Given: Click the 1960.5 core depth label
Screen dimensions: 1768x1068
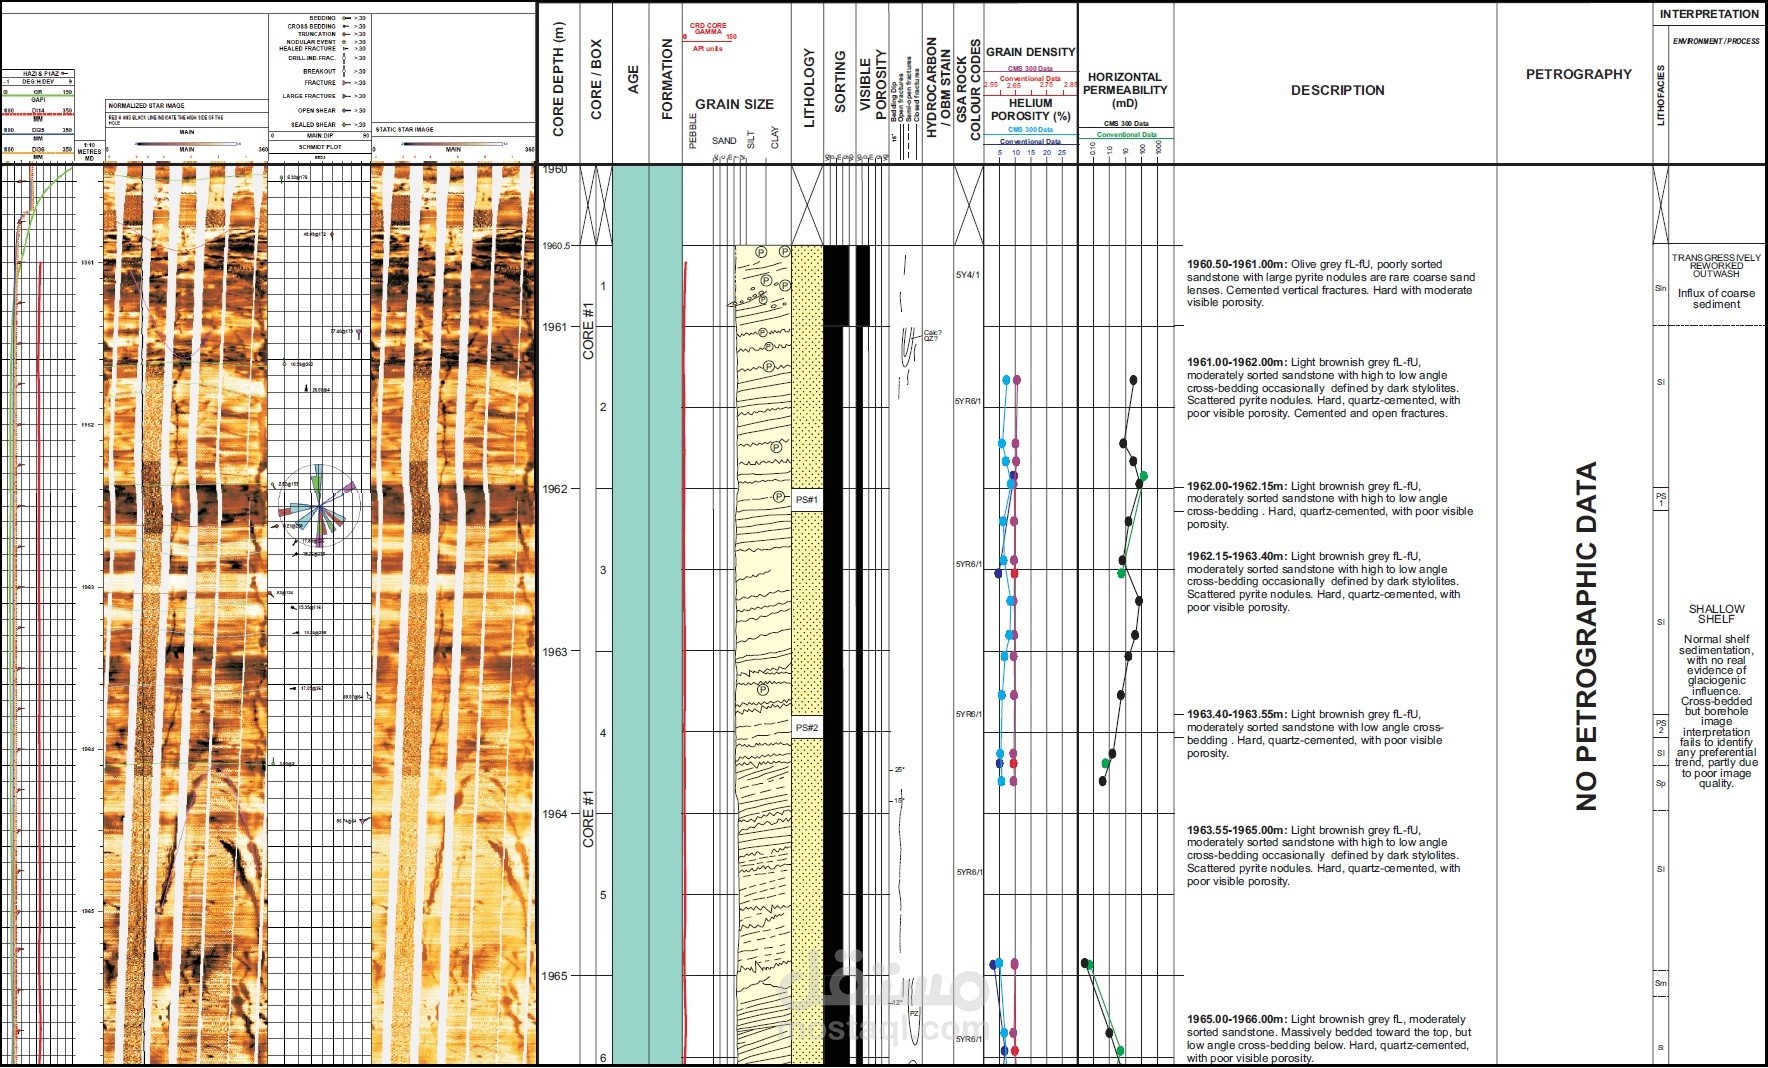Looking at the screenshot, I should (x=557, y=246).
